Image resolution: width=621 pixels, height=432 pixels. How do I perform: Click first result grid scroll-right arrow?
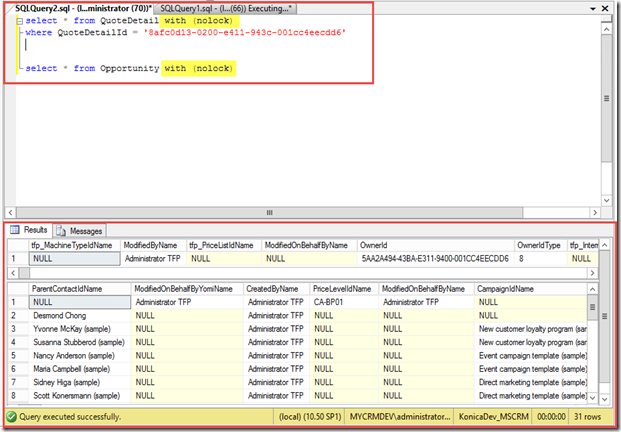click(x=592, y=273)
